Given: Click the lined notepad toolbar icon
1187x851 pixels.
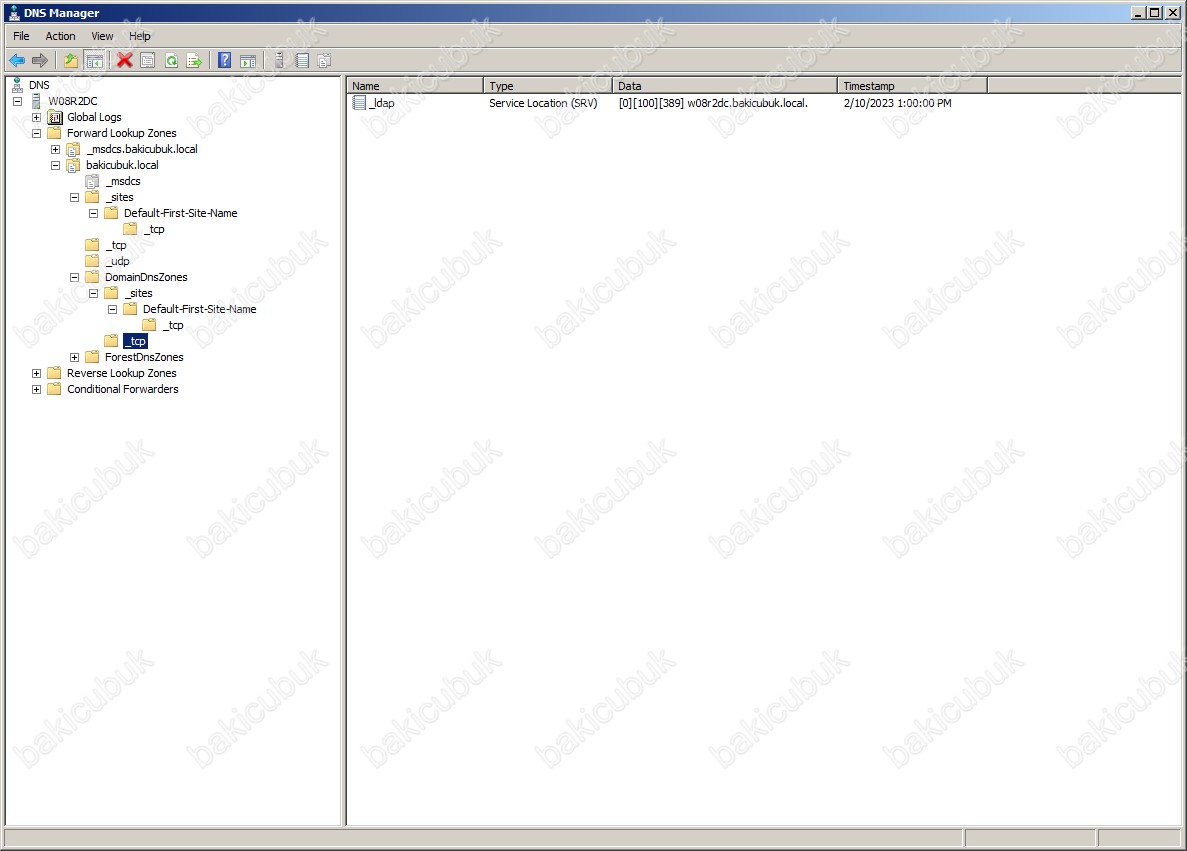Looking at the screenshot, I should (x=302, y=61).
